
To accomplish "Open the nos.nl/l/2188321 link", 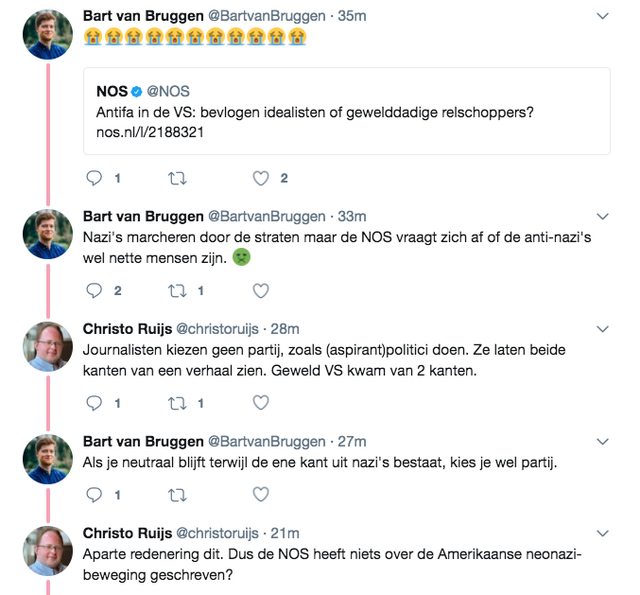I will coord(149,130).
